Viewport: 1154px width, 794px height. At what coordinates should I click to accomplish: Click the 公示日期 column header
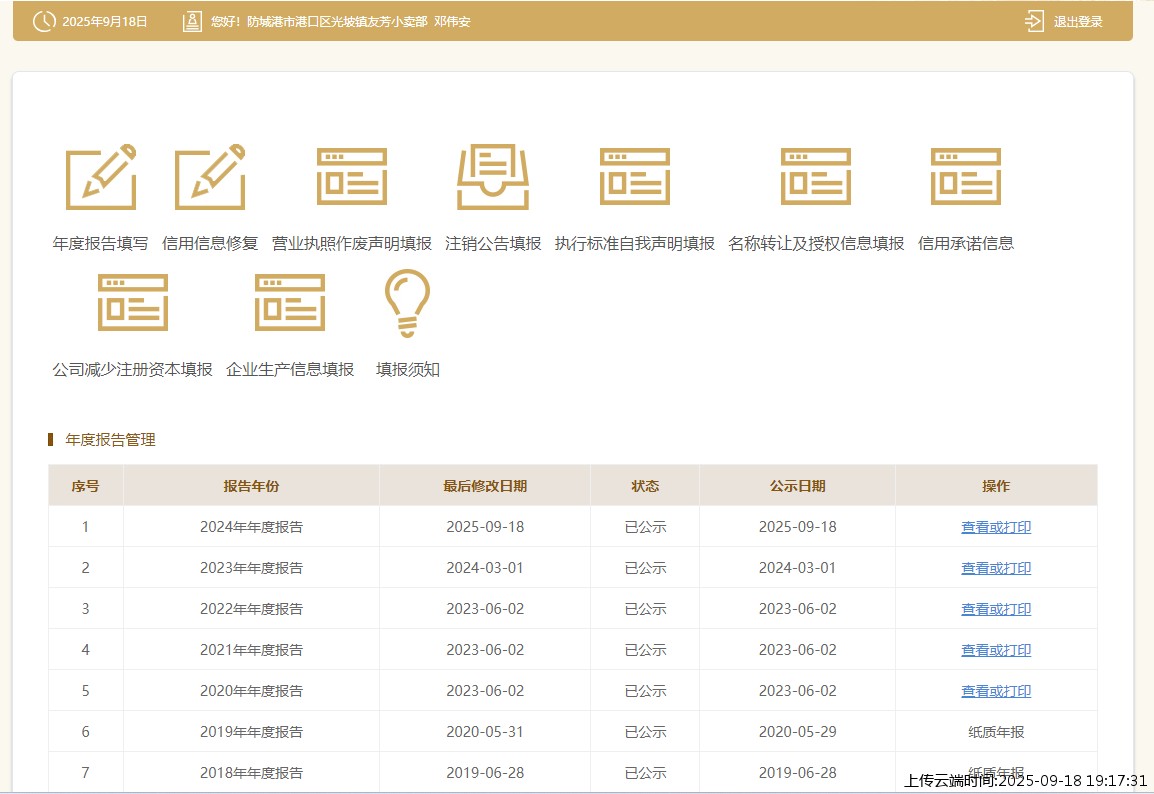(x=797, y=486)
